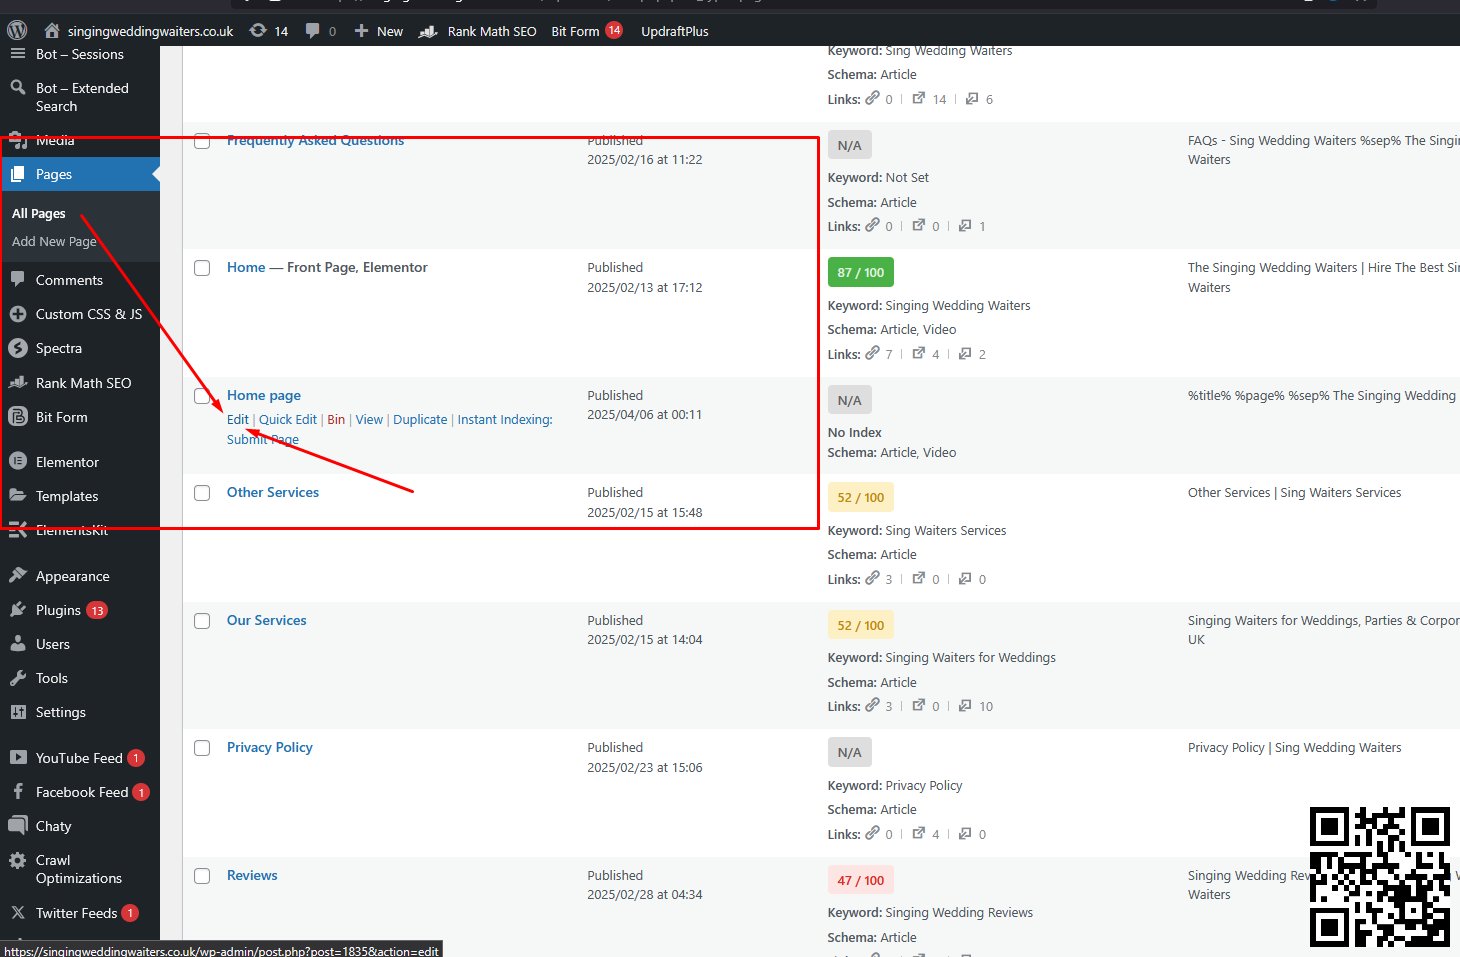
Task: Click Edit link under Home page
Action: tap(237, 420)
